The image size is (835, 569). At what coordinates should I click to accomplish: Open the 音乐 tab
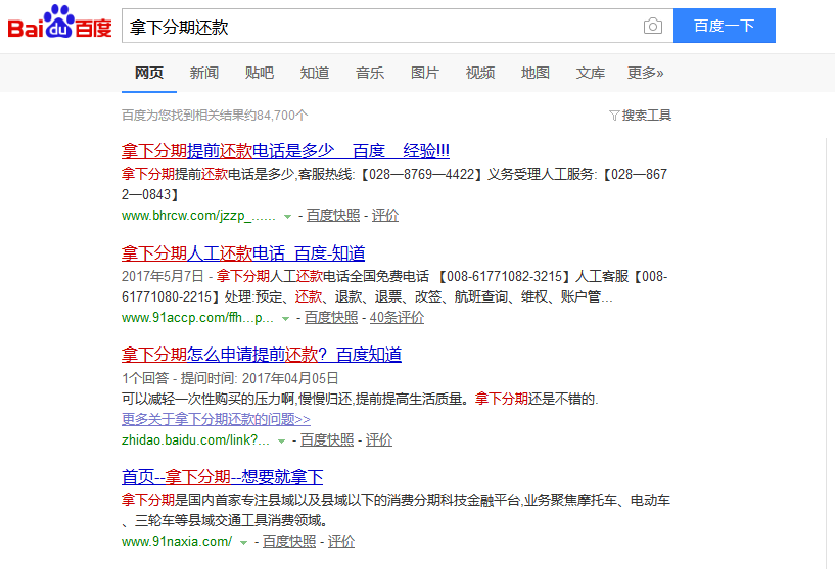click(370, 72)
